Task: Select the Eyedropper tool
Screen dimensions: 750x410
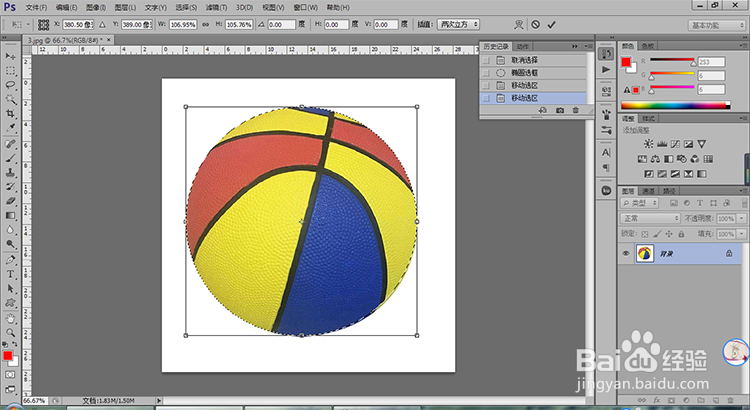Action: pyautogui.click(x=10, y=128)
